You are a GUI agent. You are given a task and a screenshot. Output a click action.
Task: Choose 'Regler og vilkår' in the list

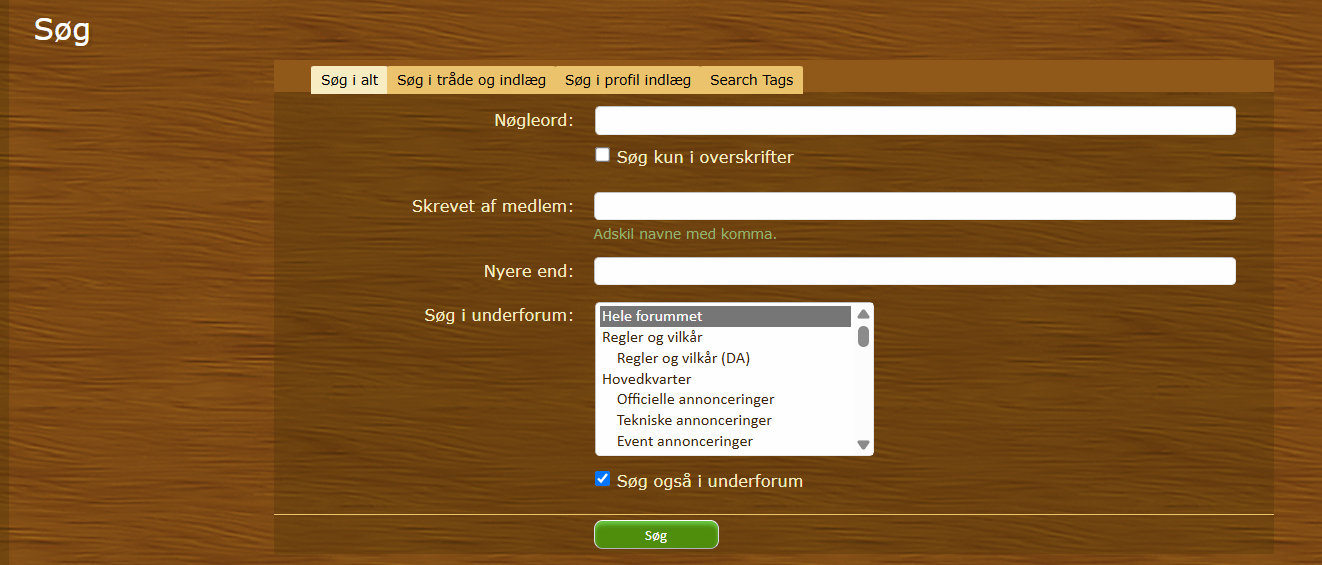725,337
